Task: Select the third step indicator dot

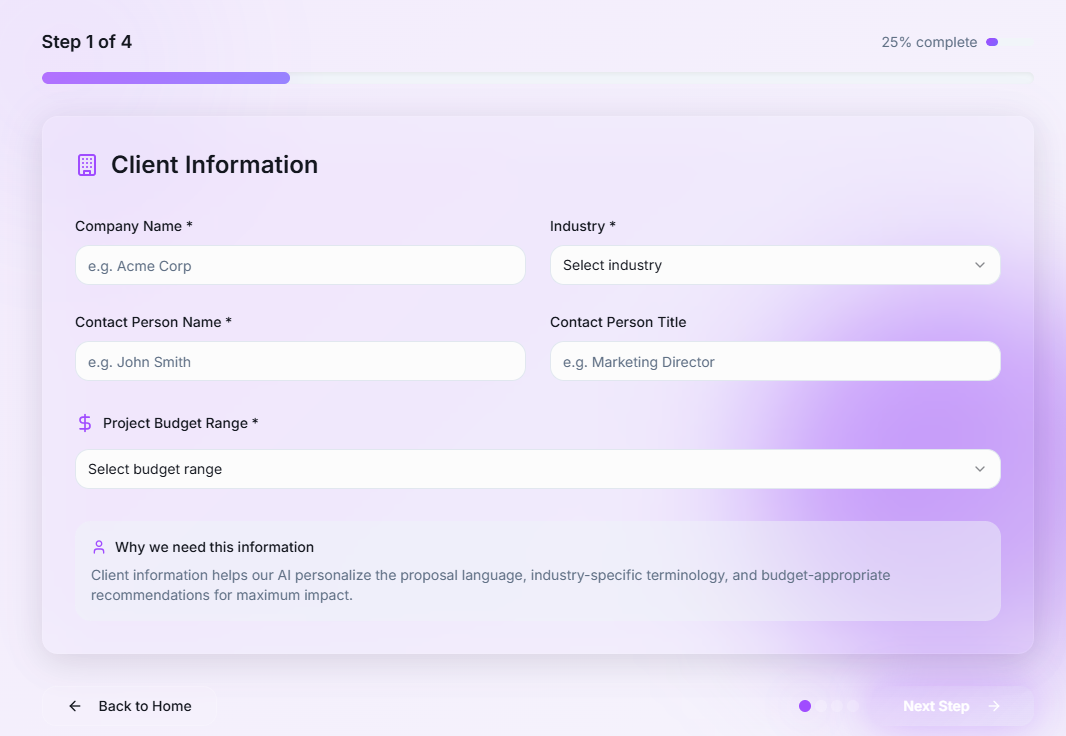Action: pyautogui.click(x=837, y=706)
